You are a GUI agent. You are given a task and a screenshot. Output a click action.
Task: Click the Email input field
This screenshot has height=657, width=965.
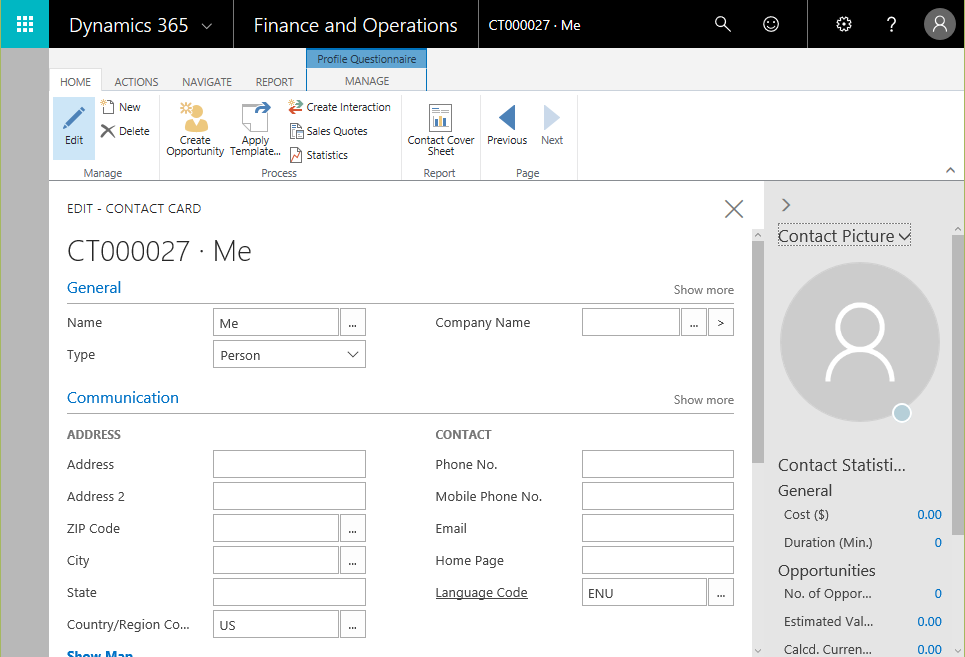[x=657, y=529]
